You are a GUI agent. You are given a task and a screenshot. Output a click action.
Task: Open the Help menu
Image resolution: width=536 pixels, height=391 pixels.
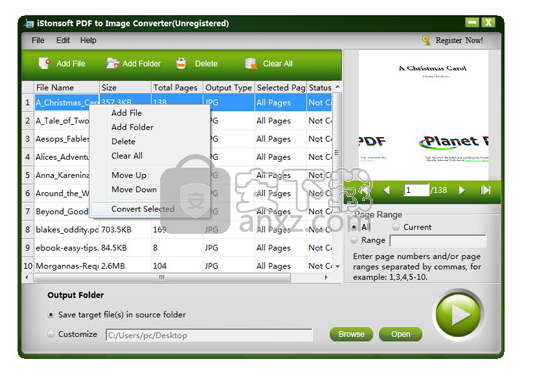tap(88, 40)
